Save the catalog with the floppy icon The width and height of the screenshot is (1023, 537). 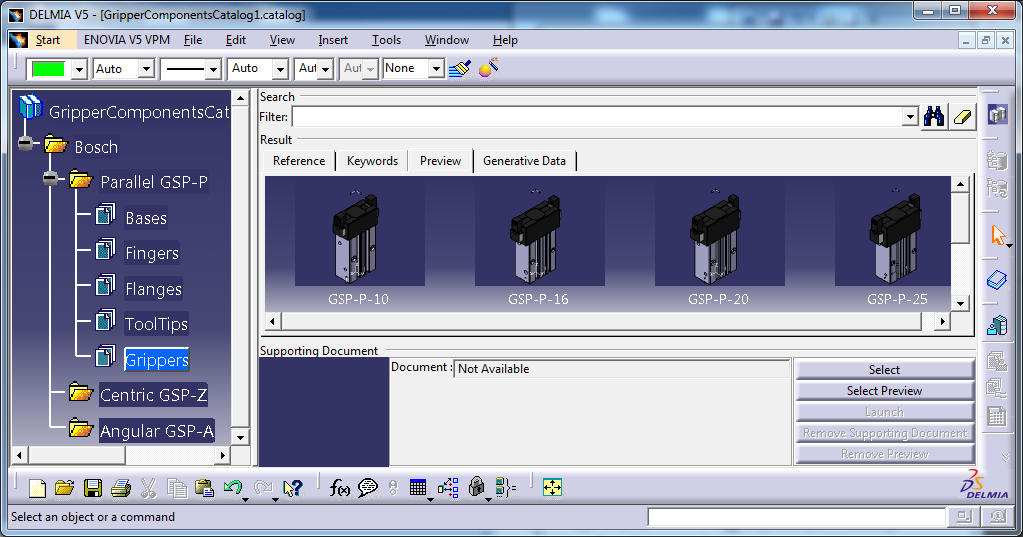(93, 487)
